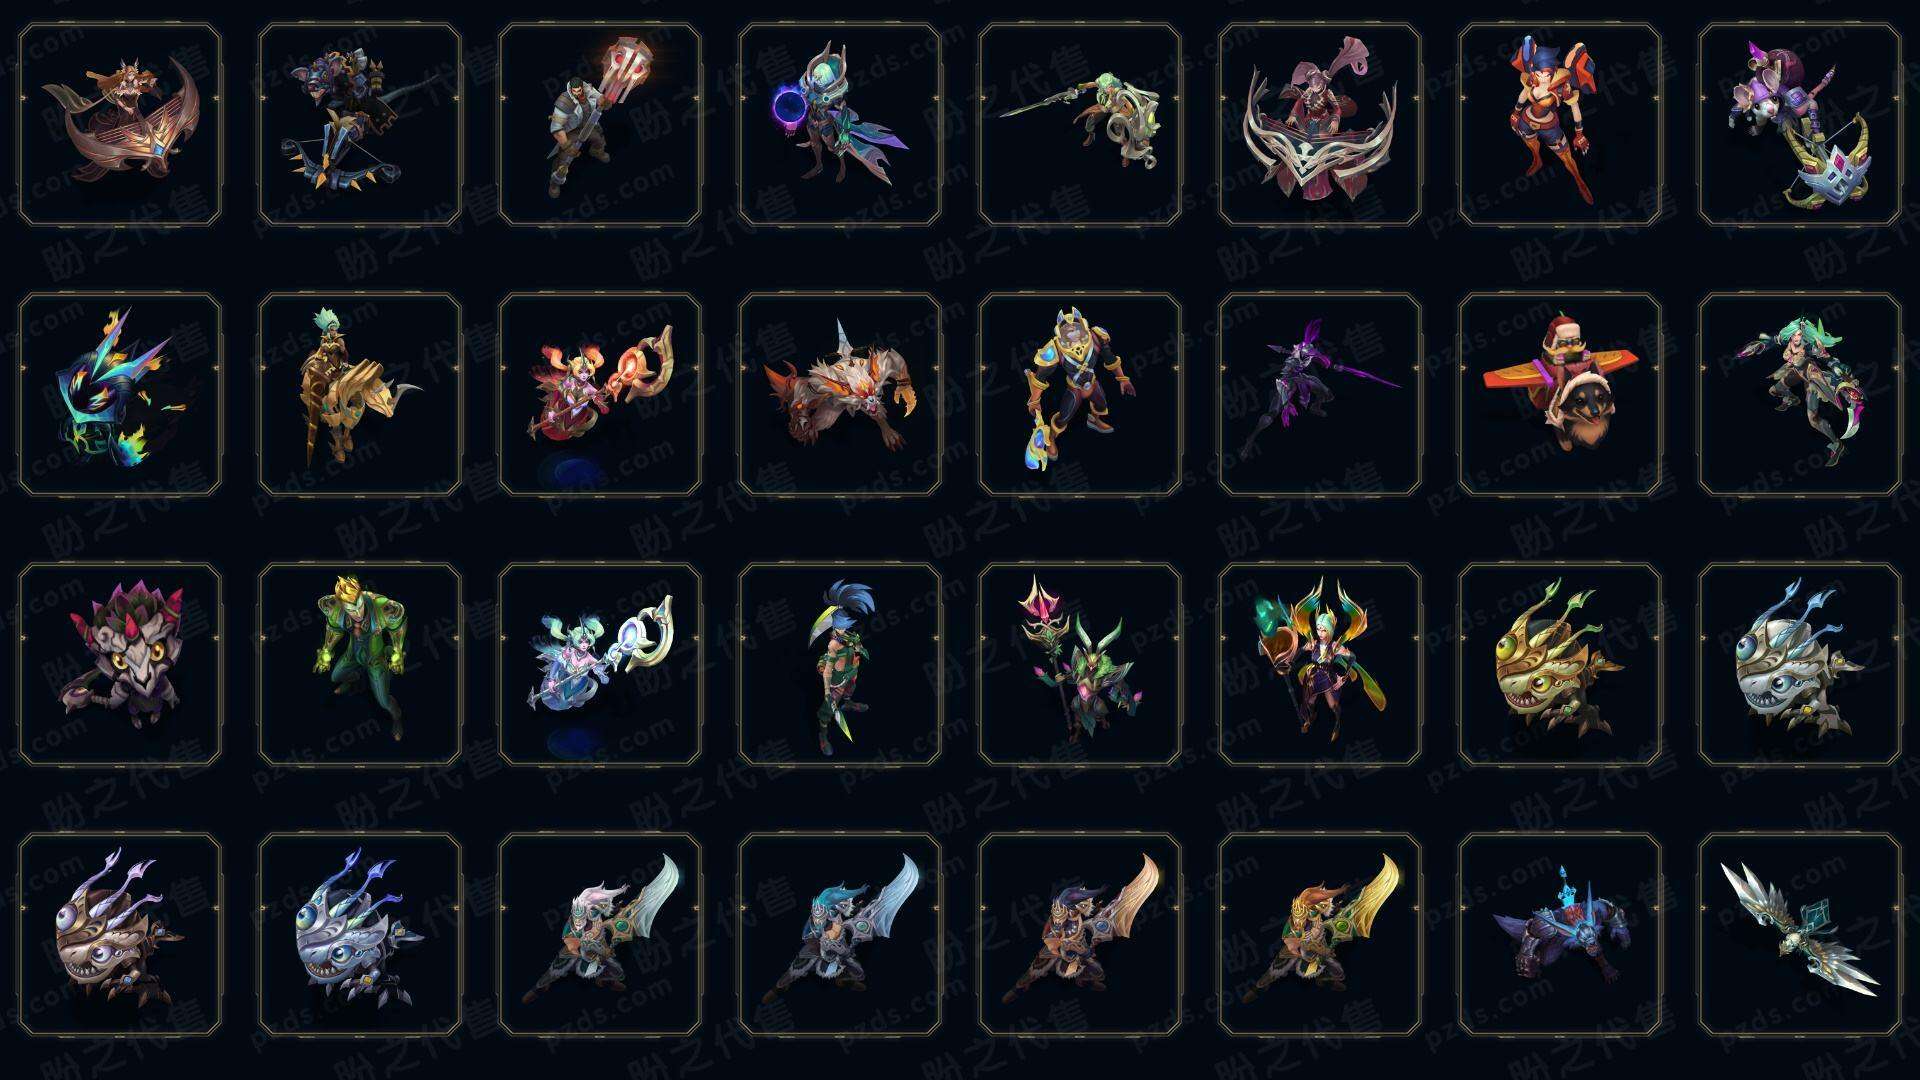Viewport: 1920px width, 1080px height.
Task: Click the horned skull-faced small creature
Action: point(120,665)
